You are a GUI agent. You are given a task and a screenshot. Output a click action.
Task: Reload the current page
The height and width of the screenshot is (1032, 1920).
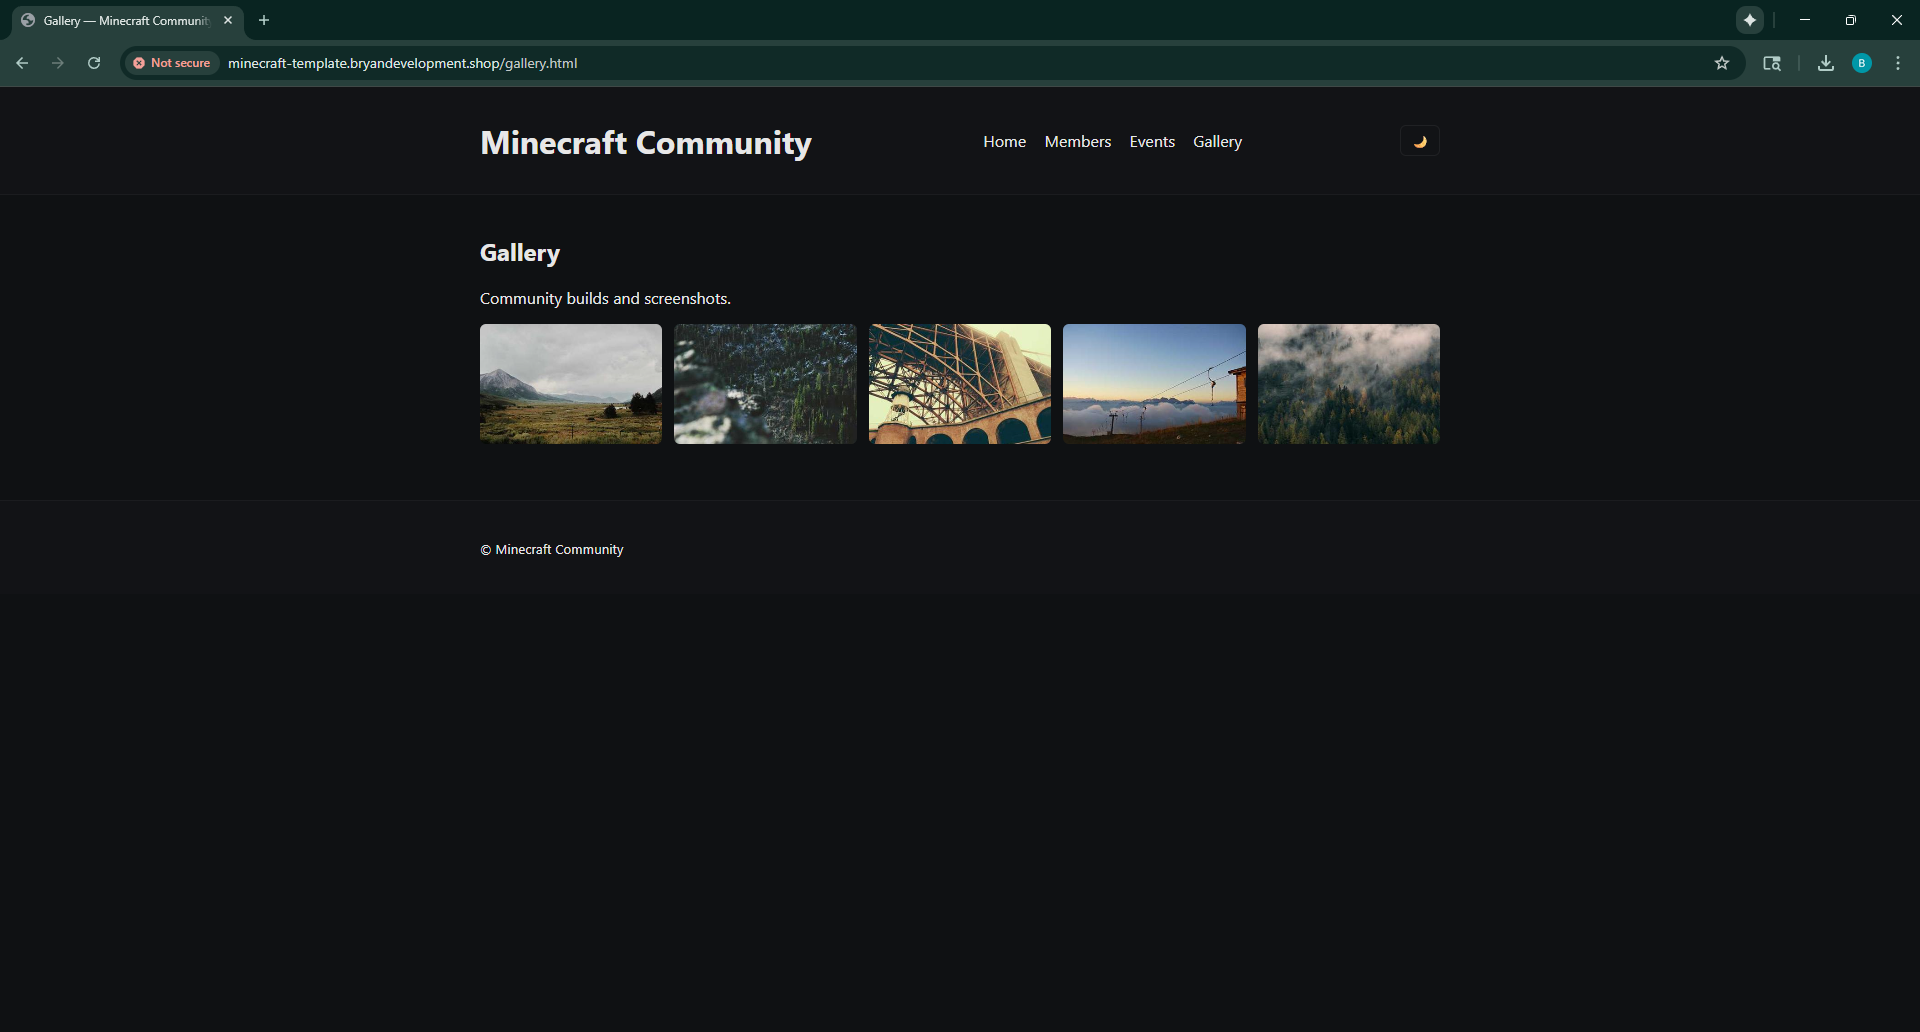click(94, 63)
